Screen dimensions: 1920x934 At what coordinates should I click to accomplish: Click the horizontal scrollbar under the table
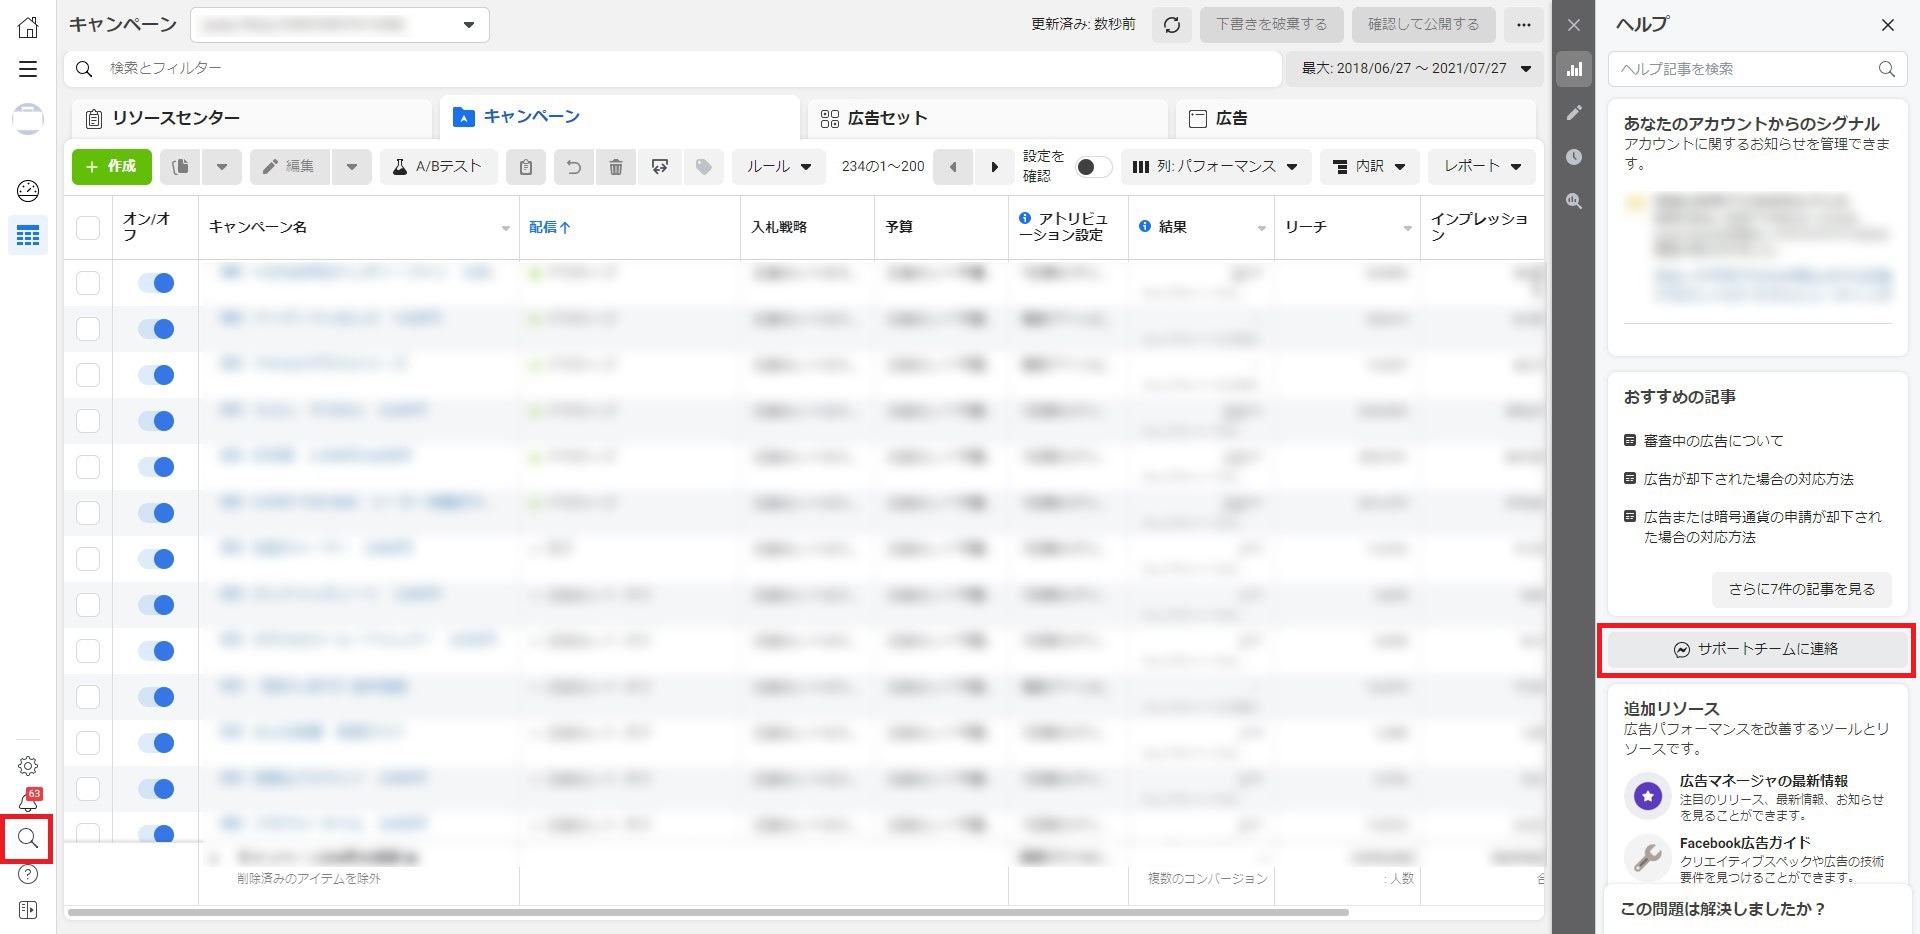[x=708, y=912]
